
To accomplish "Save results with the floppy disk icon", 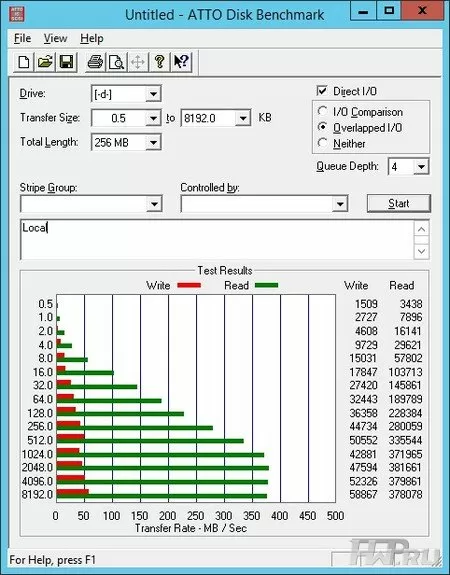I will click(x=66, y=62).
